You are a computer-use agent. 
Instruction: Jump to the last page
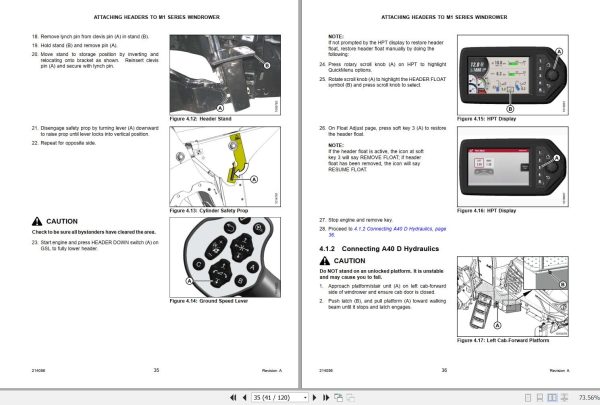pyautogui.click(x=326, y=398)
